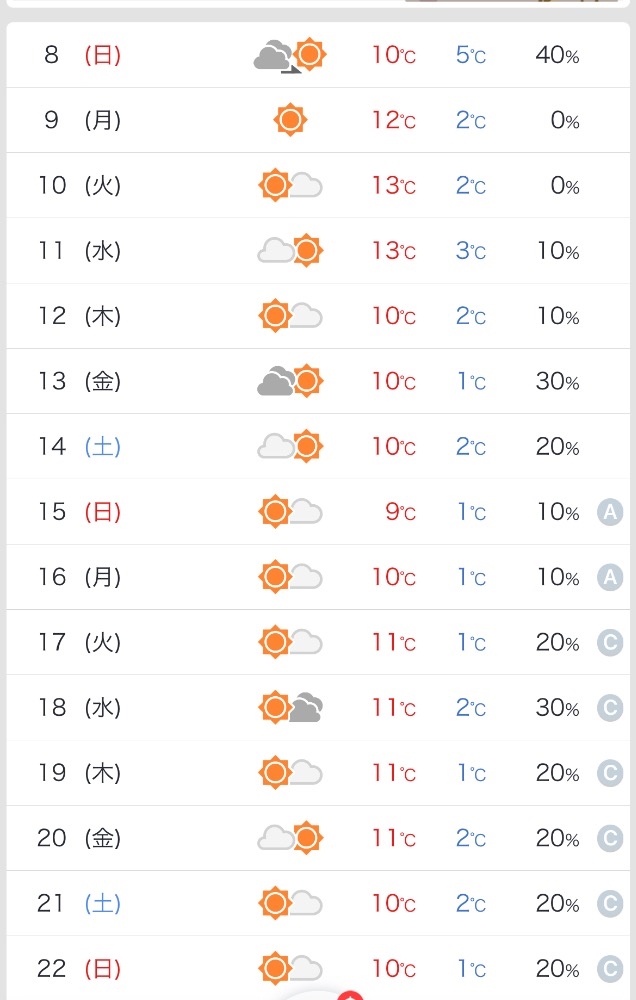Tap the 9℃ high temperature on day 15
This screenshot has height=1000, width=636.
(x=400, y=512)
